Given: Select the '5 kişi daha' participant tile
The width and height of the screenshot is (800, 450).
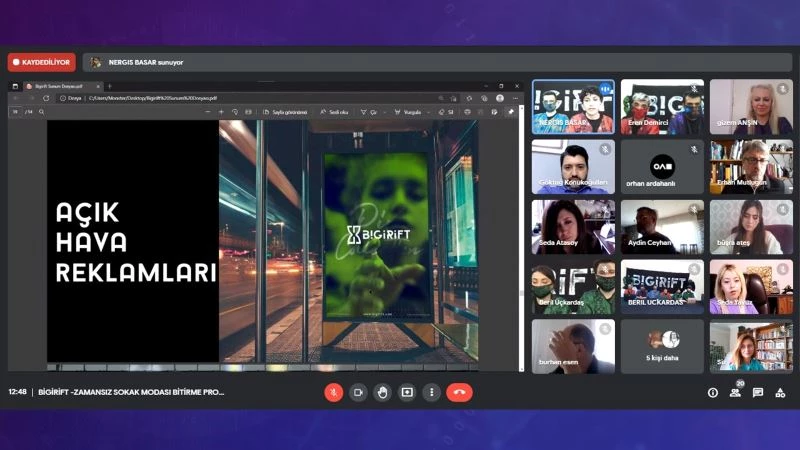Looking at the screenshot, I should click(x=662, y=346).
